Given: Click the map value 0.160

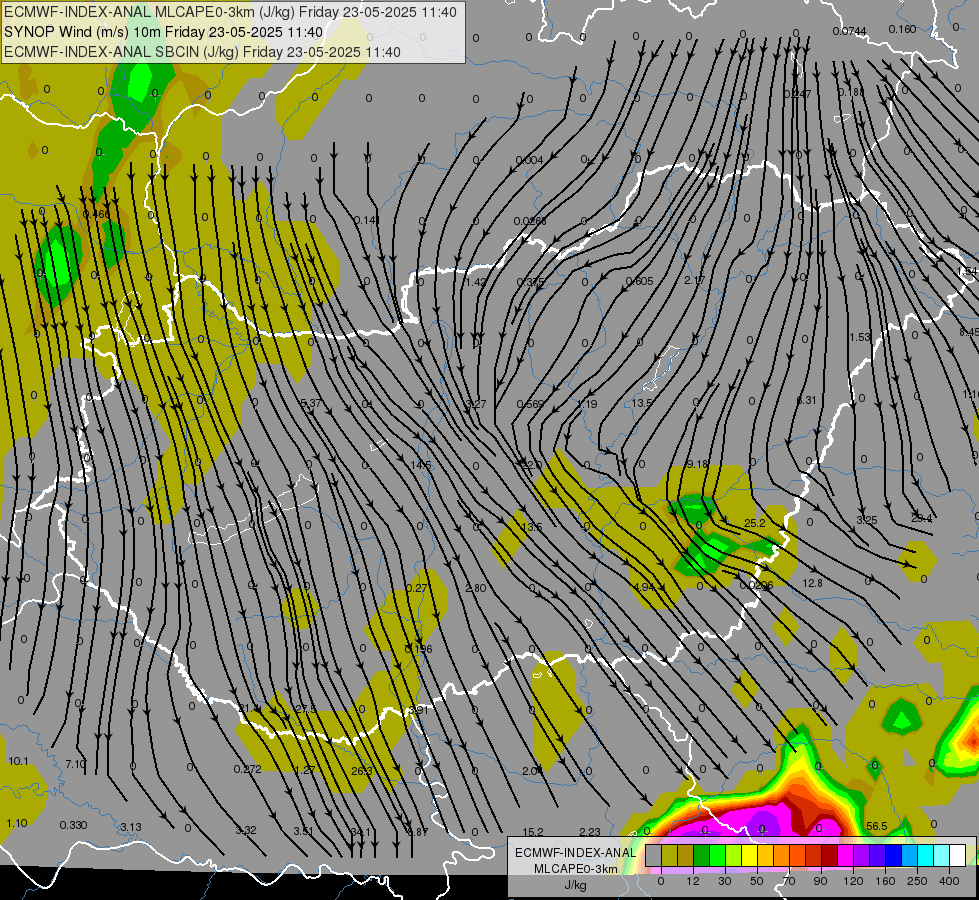Looking at the screenshot, I should [x=902, y=29].
